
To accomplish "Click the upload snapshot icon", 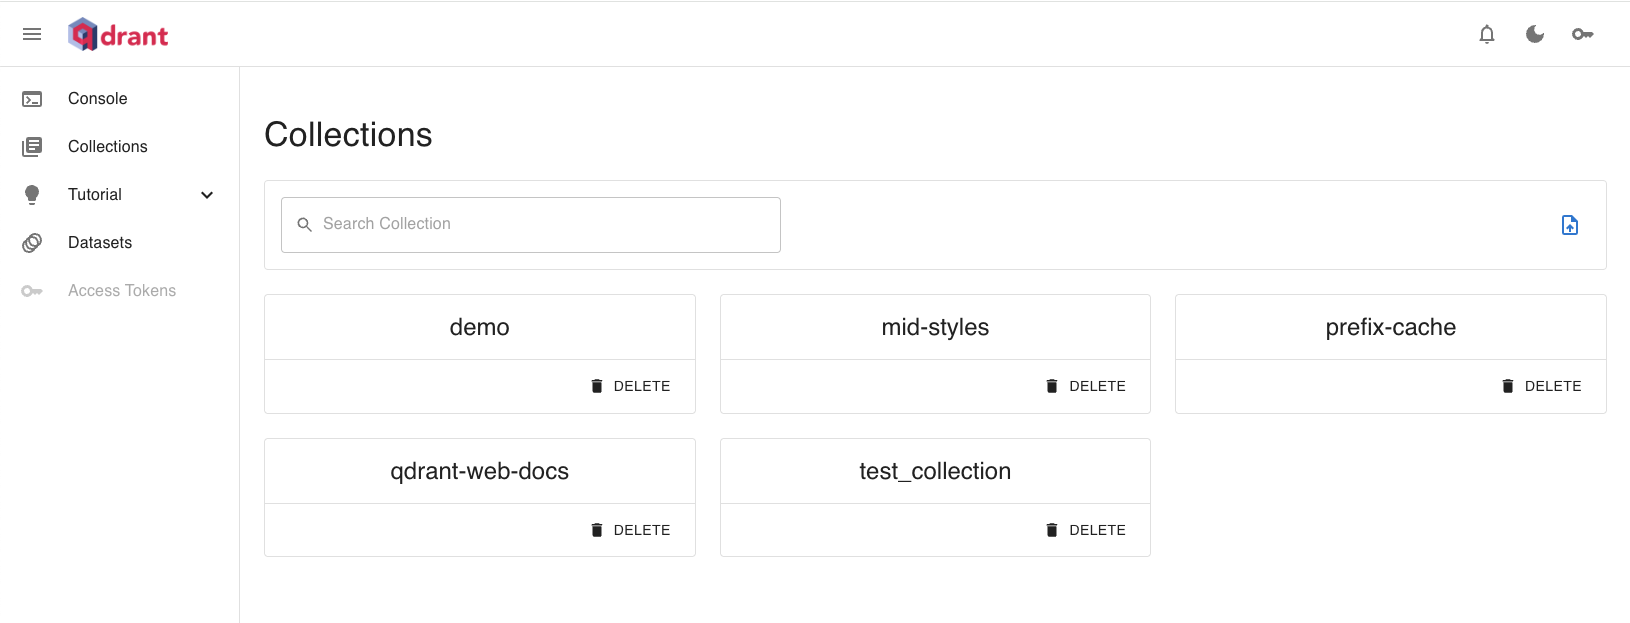I will coord(1570,225).
